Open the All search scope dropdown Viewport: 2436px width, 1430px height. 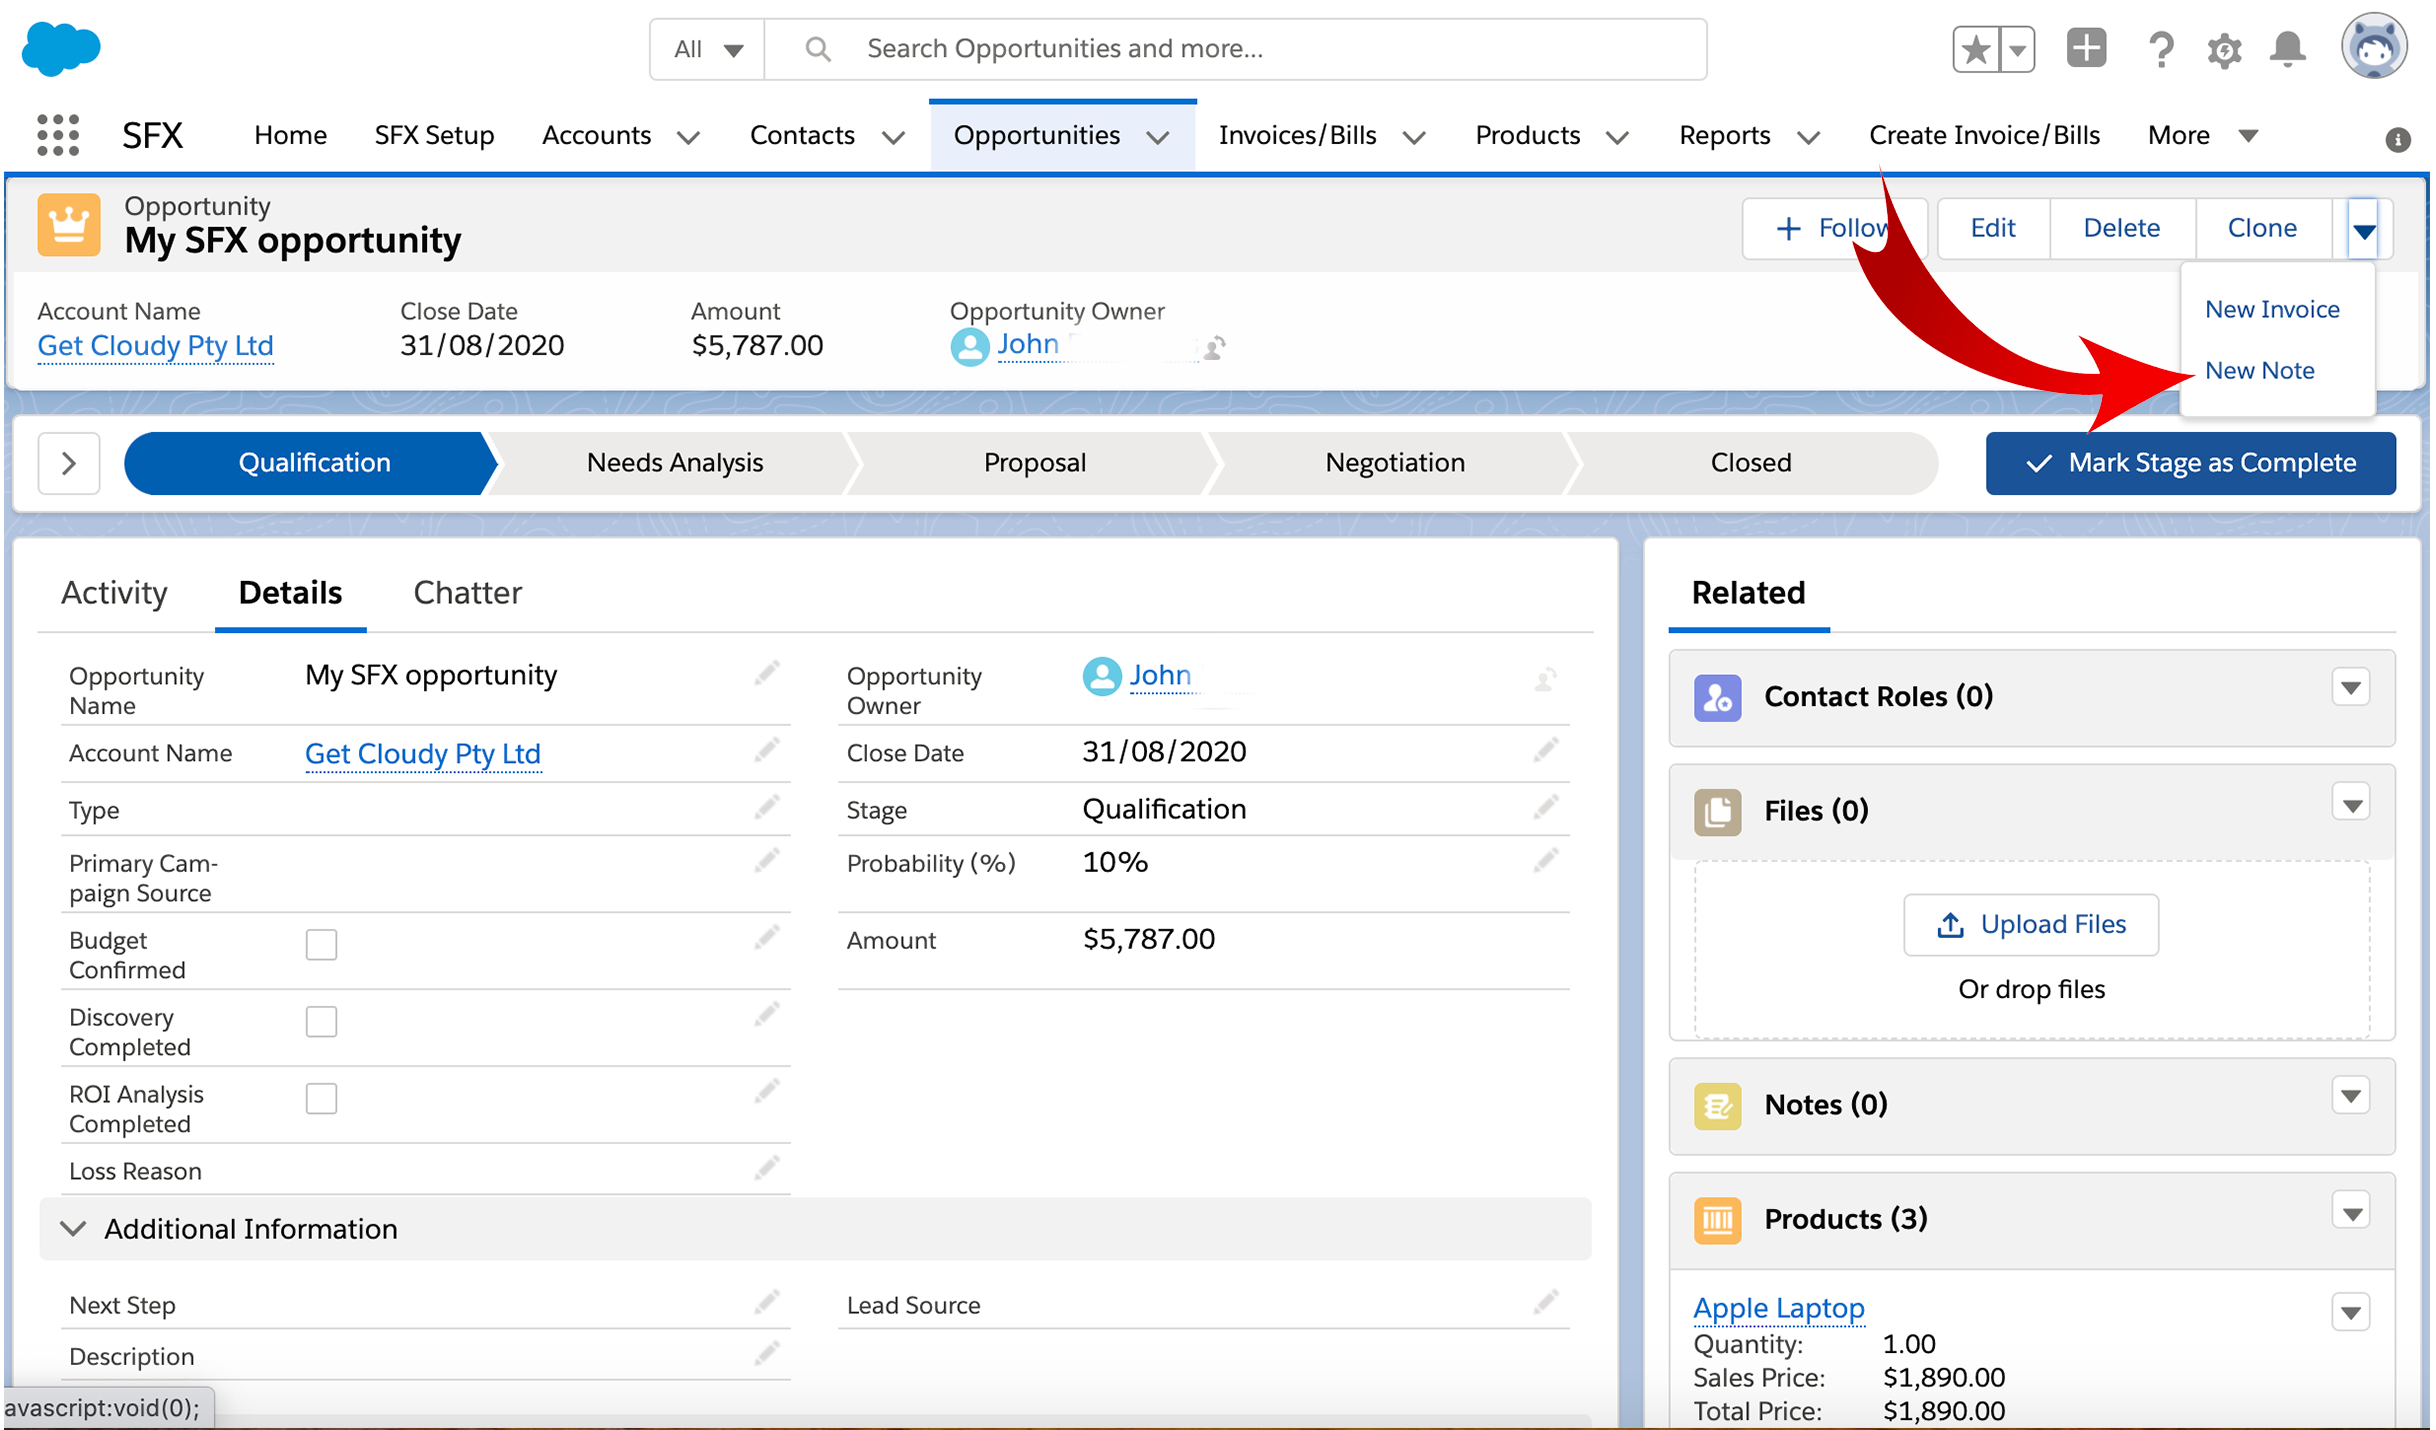(x=707, y=49)
